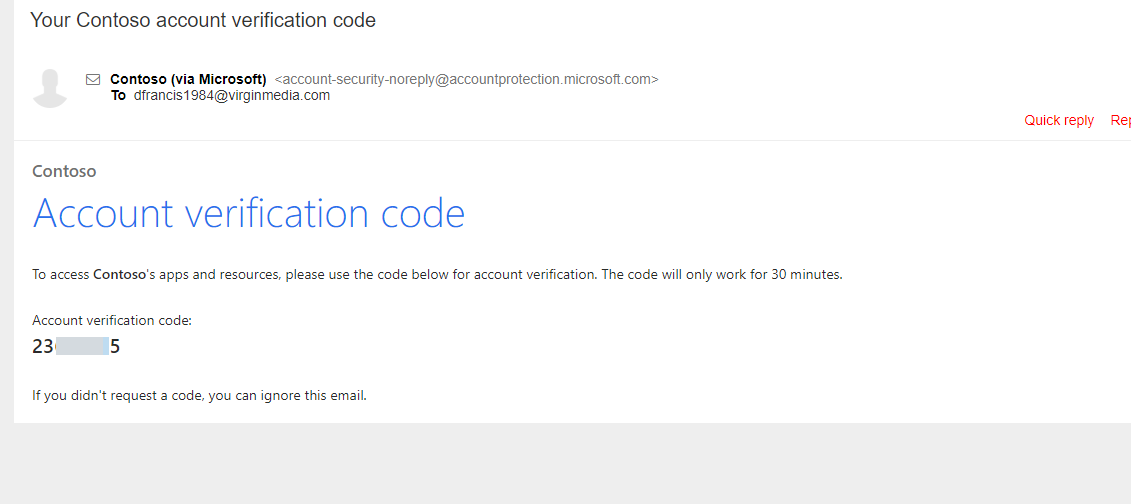The width and height of the screenshot is (1131, 504).
Task: Click the account-security-noreply sender email address
Action: click(x=467, y=79)
